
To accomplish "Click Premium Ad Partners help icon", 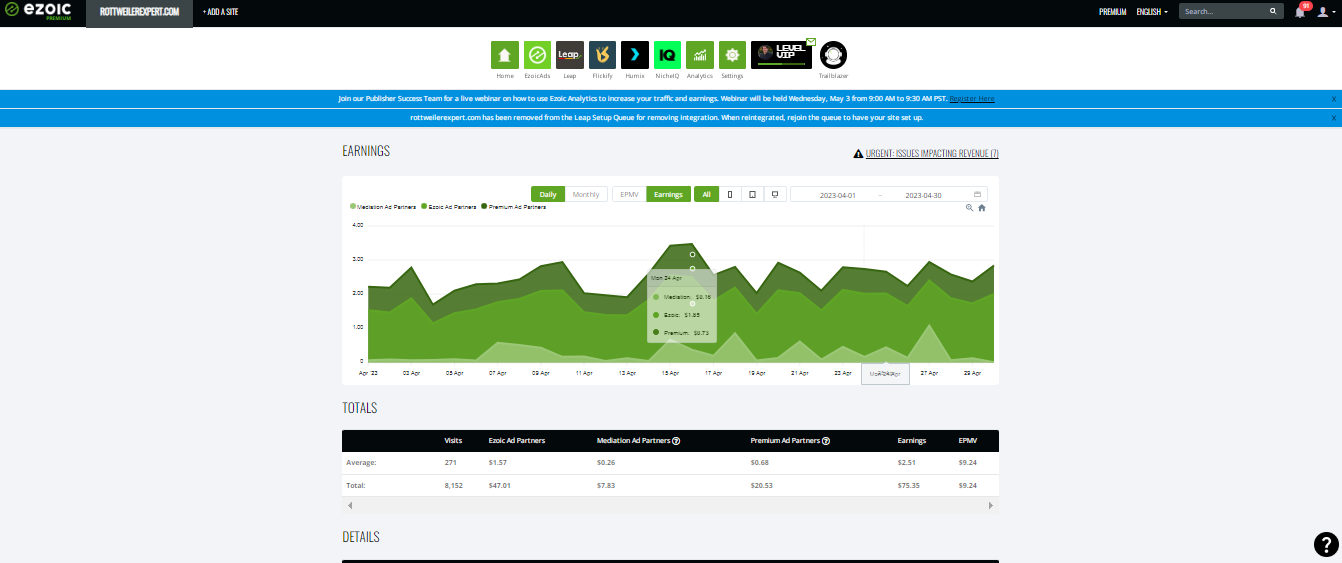I will click(x=826, y=441).
